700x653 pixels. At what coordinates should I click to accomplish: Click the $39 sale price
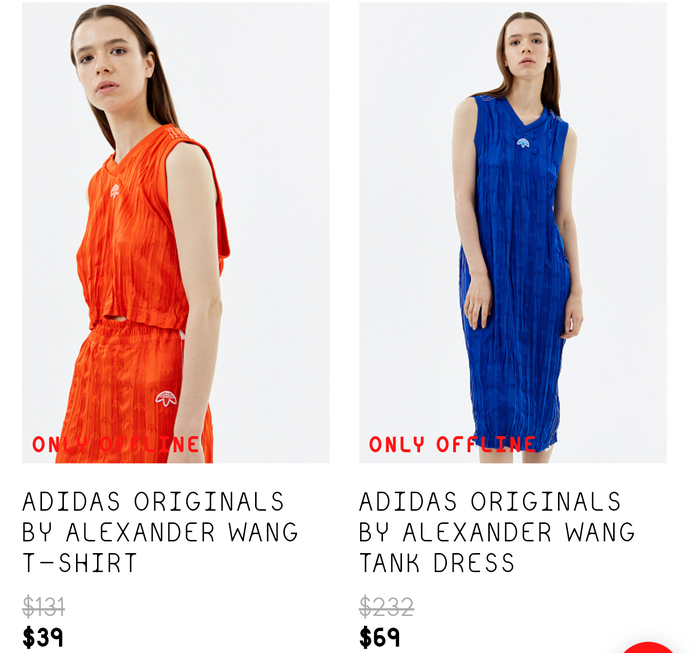43,637
